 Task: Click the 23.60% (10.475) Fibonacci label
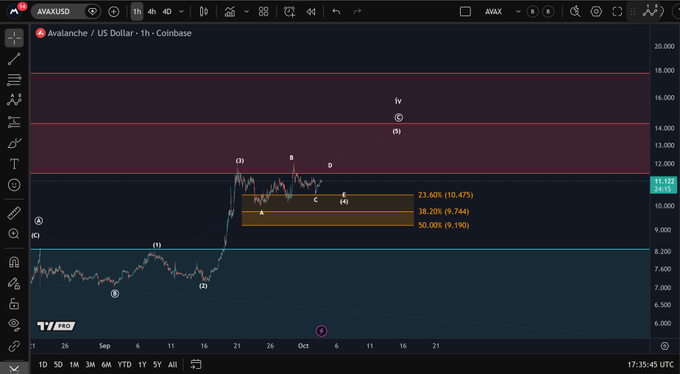[445, 195]
